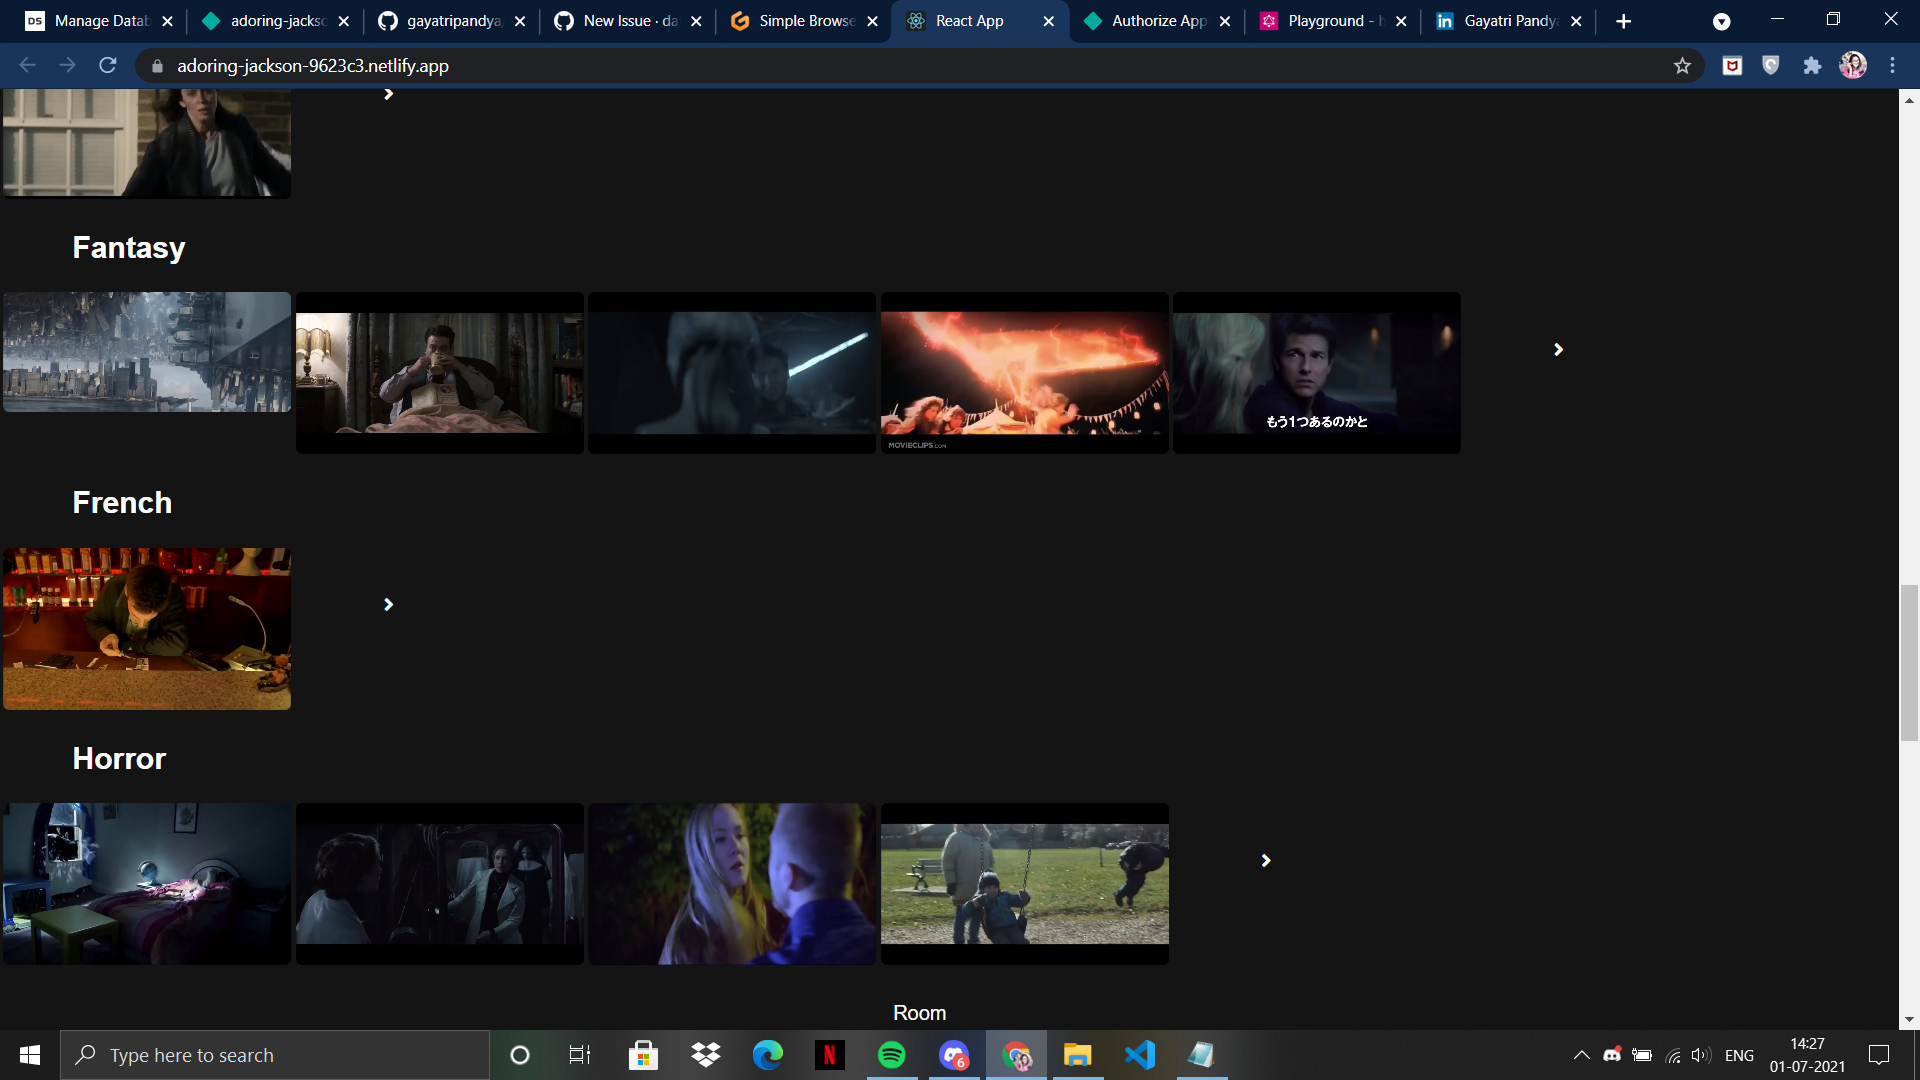Reload the page with the refresh icon
Image resolution: width=1920 pixels, height=1080 pixels.
click(108, 66)
